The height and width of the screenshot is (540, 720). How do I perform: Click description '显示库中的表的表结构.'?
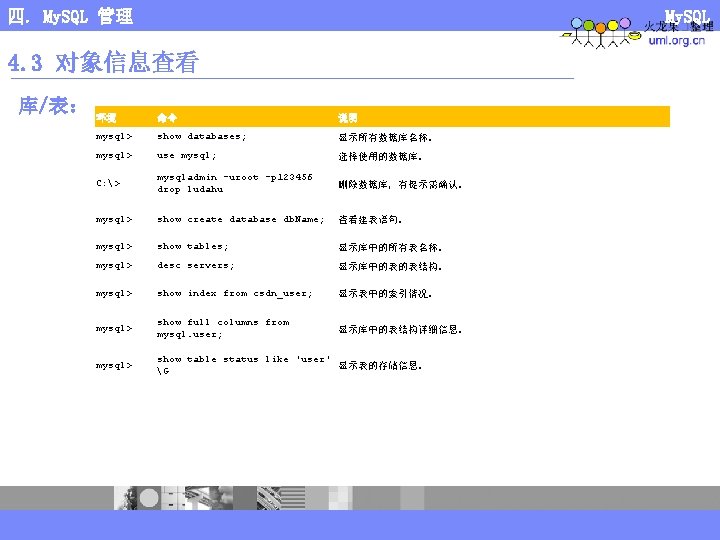[390, 266]
